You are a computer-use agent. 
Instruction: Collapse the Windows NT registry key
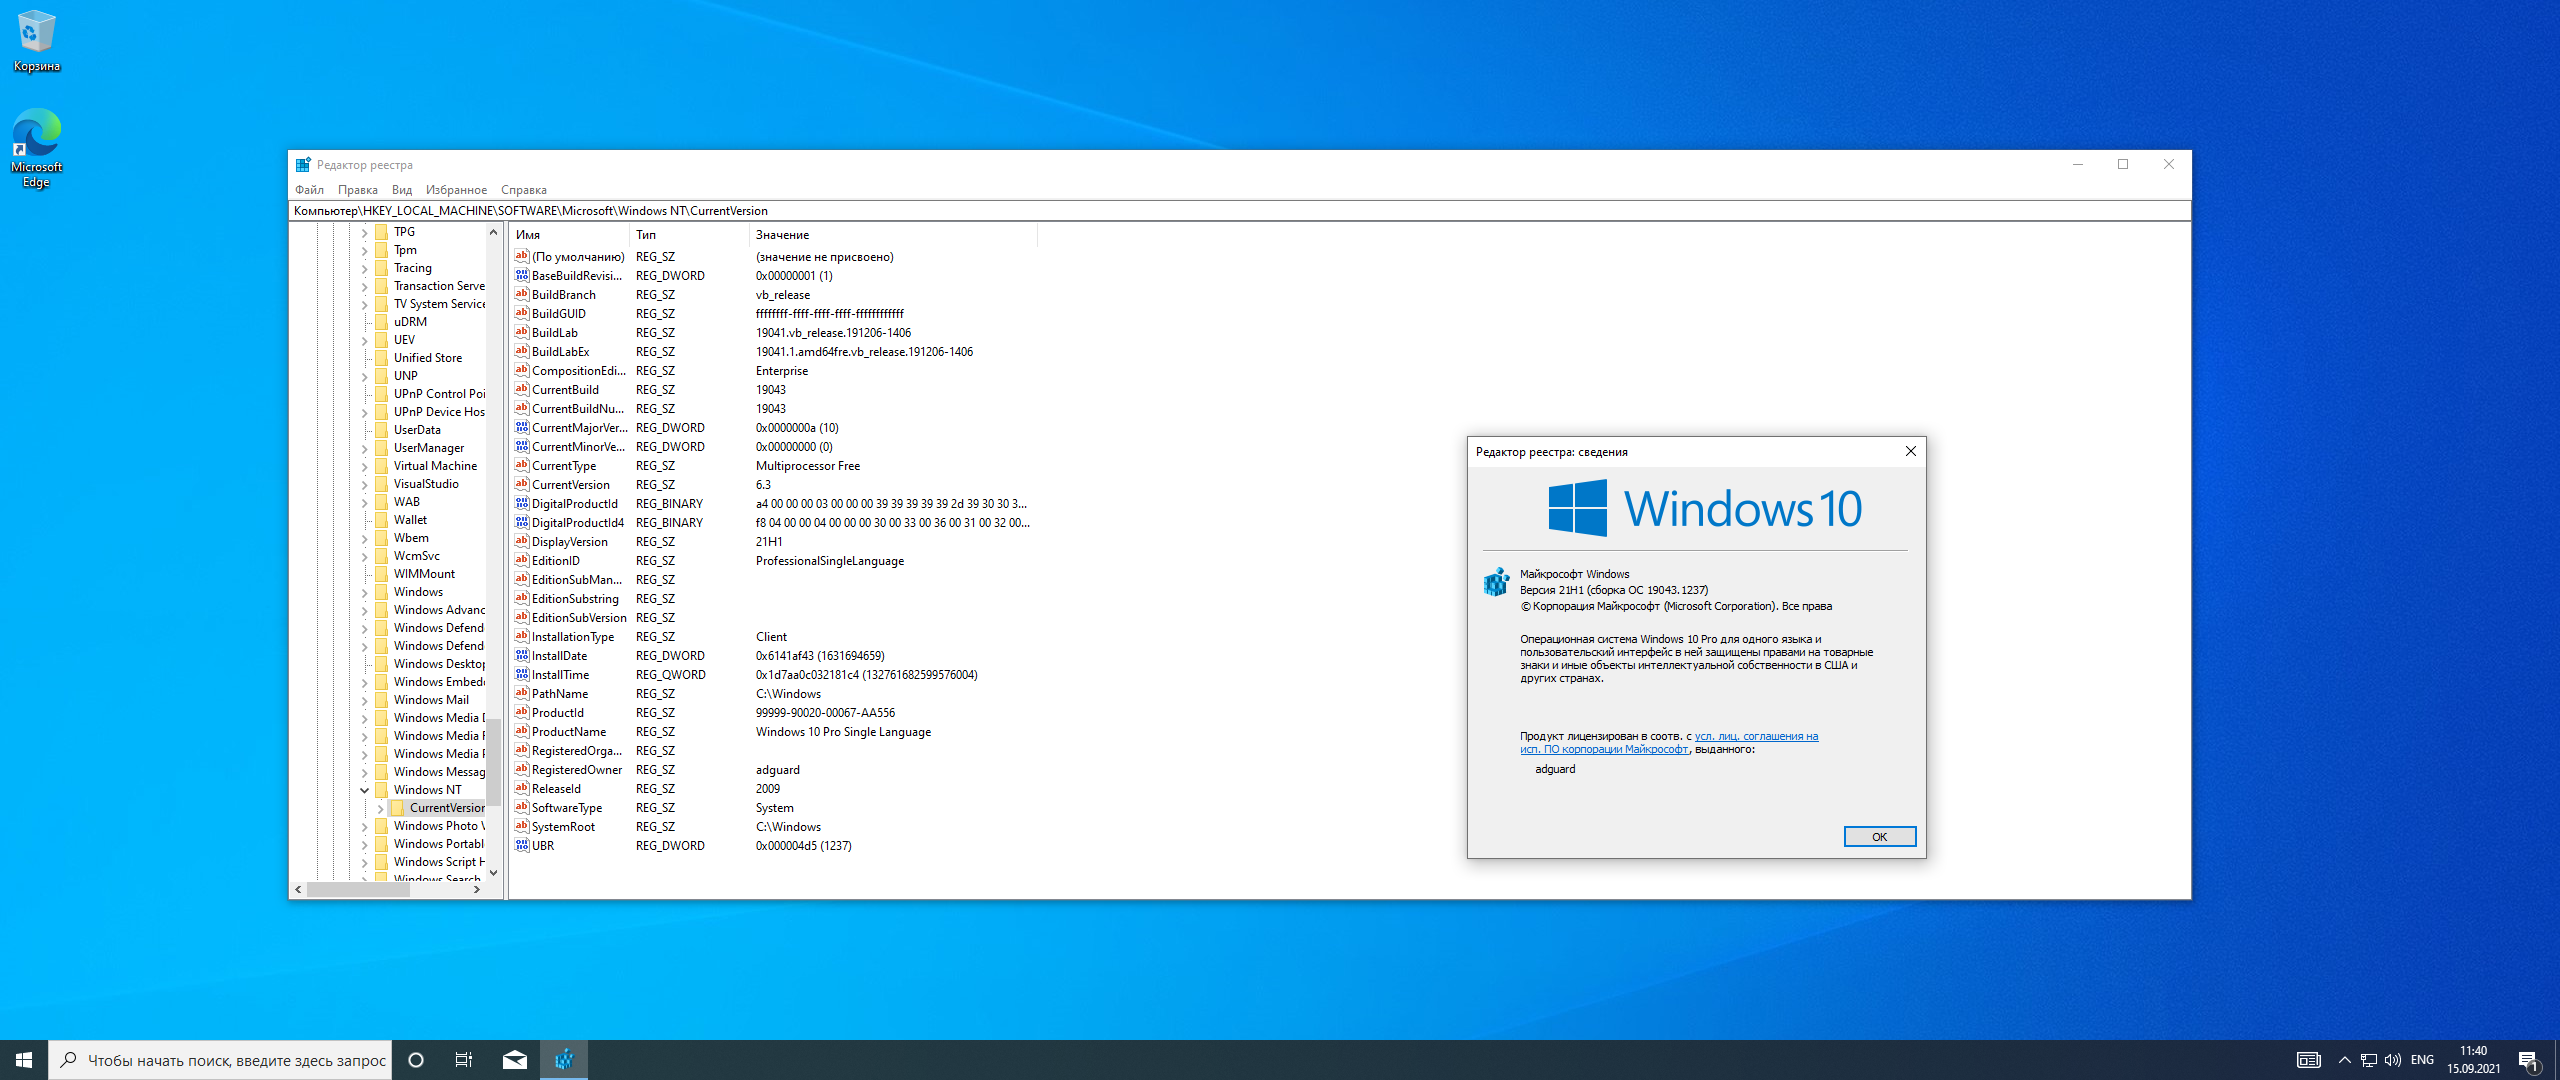pos(364,790)
